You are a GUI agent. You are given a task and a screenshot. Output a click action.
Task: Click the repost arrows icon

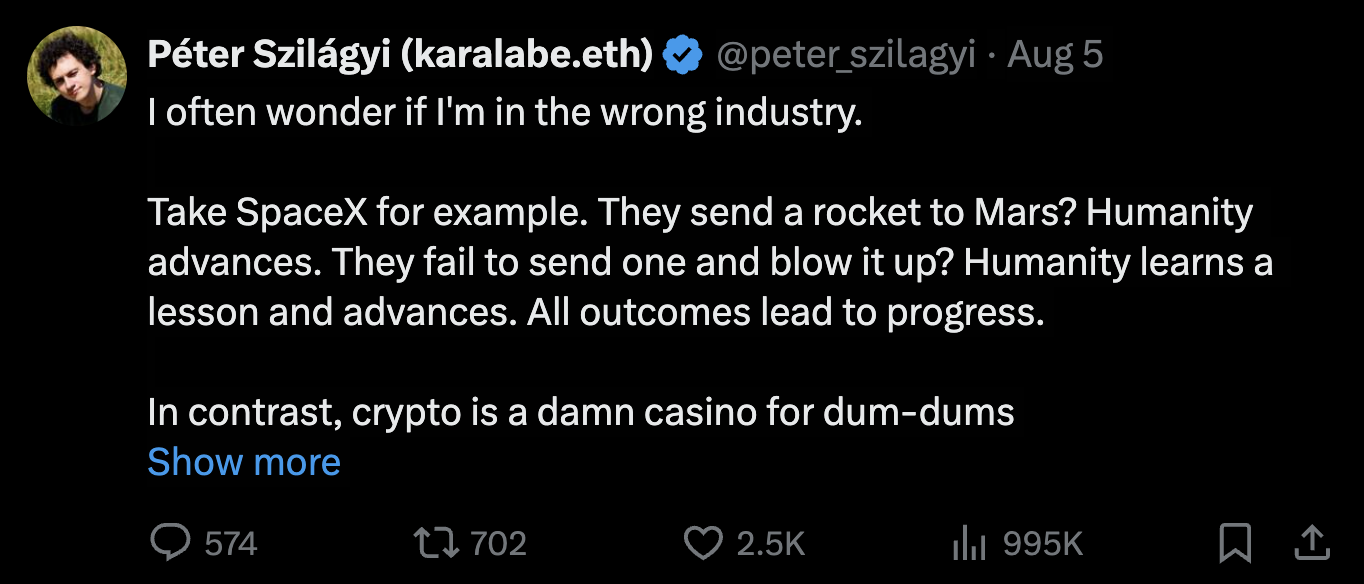click(x=437, y=542)
